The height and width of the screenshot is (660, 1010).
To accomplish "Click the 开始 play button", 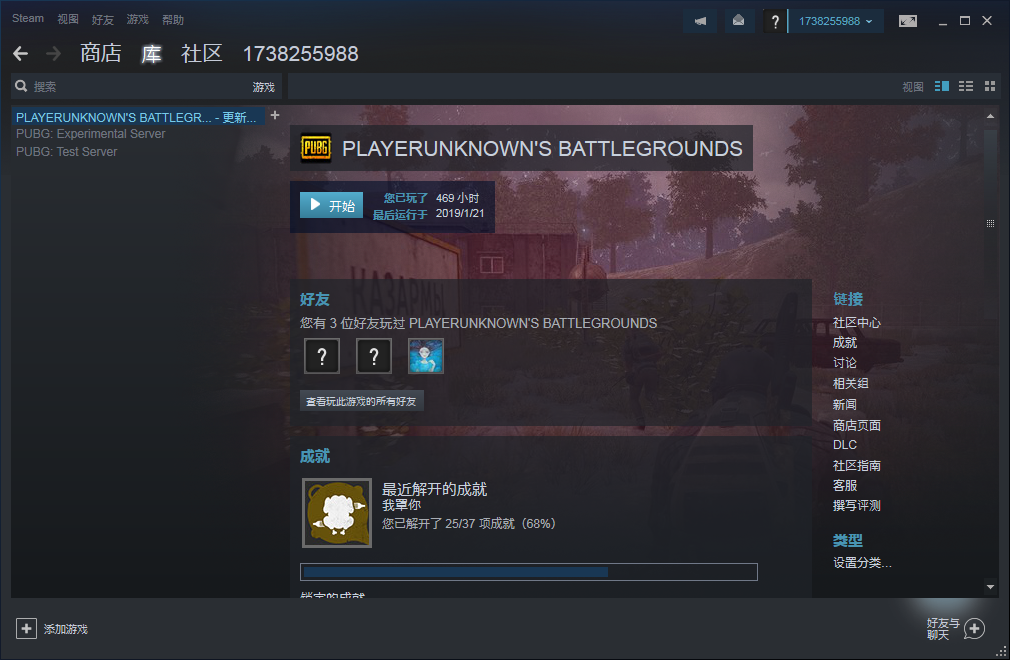I will [x=332, y=205].
